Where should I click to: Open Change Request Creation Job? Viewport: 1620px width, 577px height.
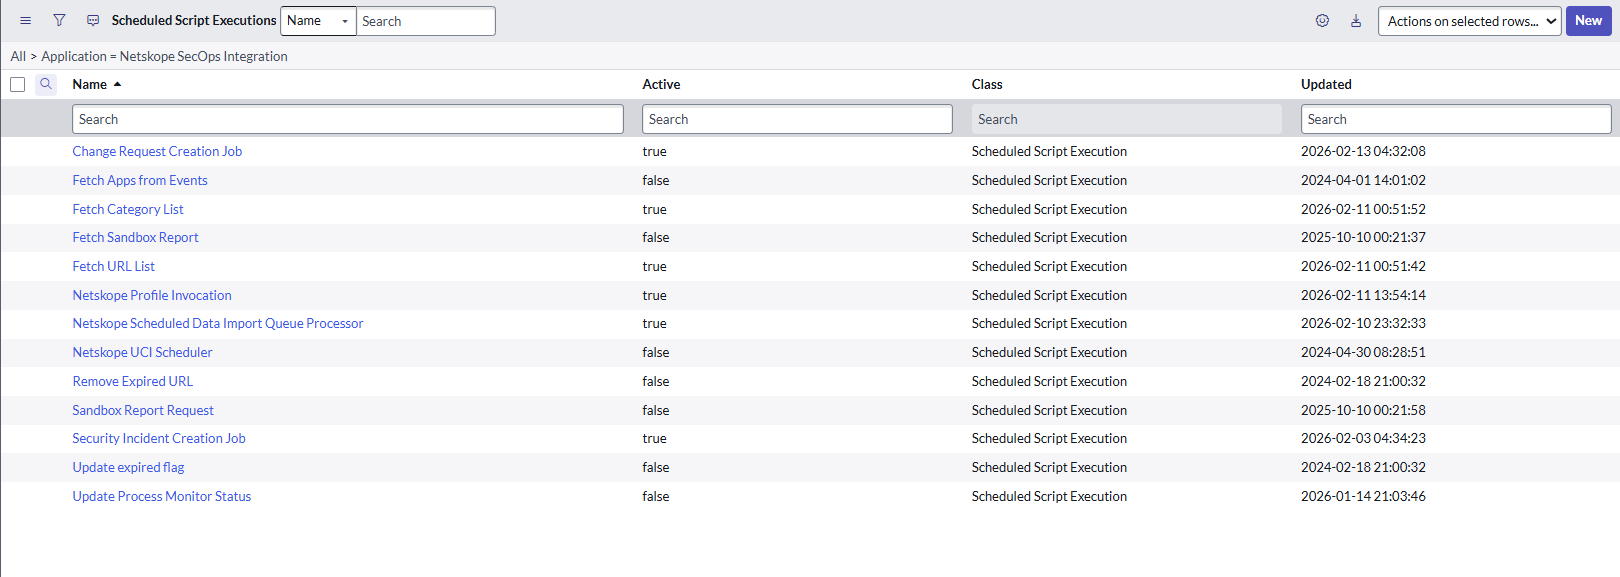tap(157, 151)
